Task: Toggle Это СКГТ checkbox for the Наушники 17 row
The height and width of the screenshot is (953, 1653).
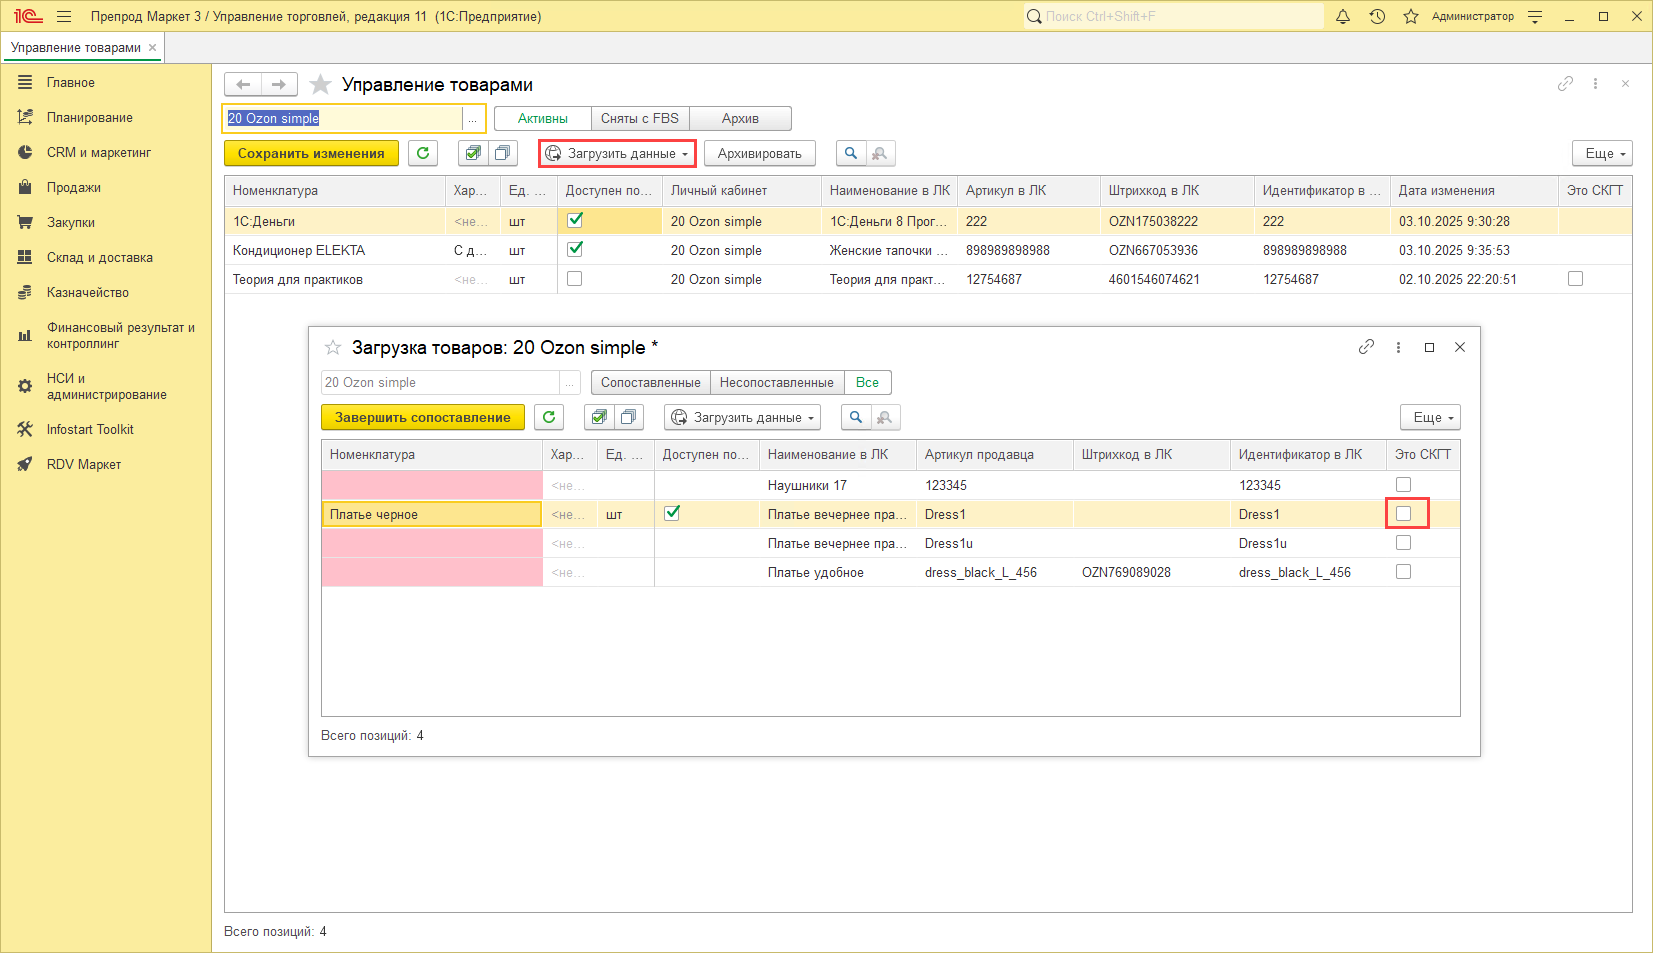Action: click(x=1403, y=485)
